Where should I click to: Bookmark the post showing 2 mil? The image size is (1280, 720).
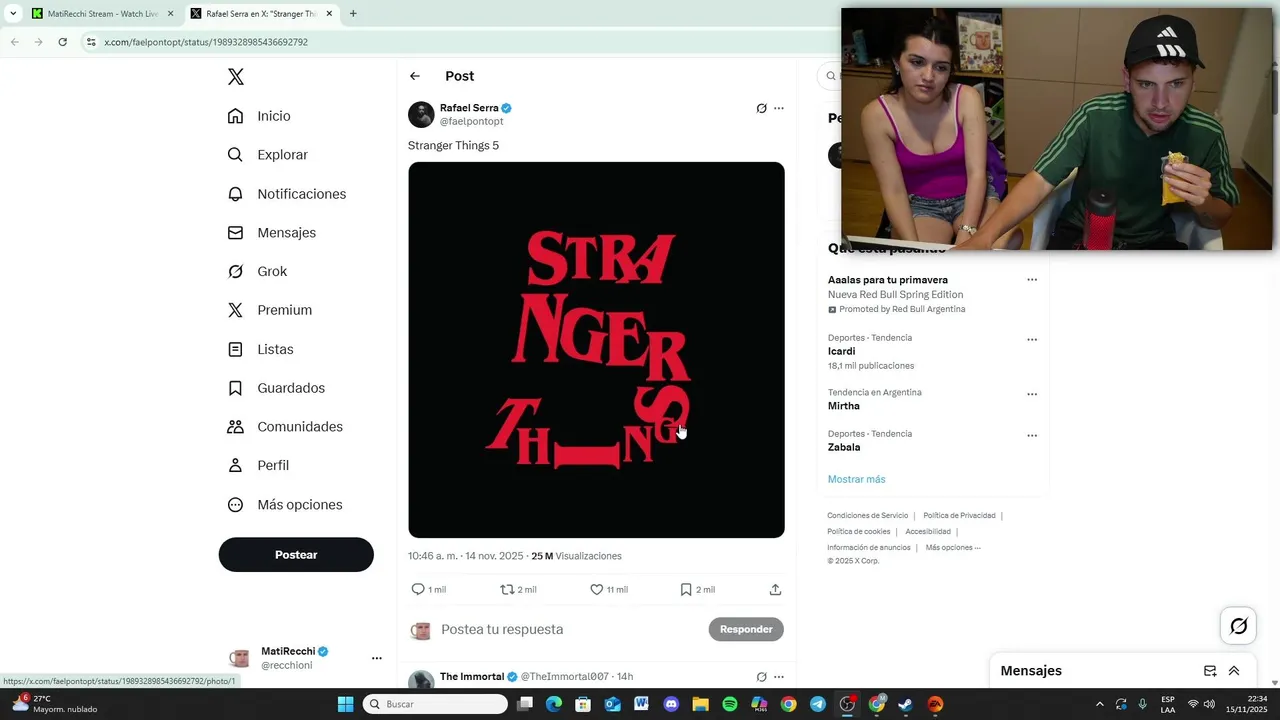click(x=686, y=589)
